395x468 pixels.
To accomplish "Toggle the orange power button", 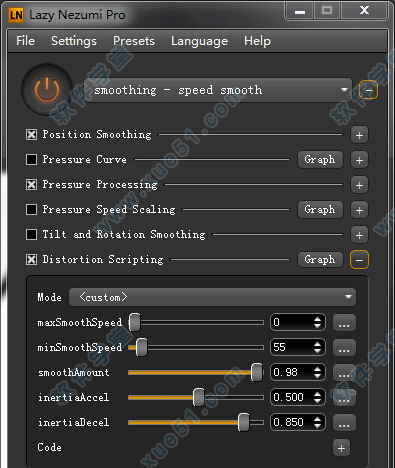I will click(47, 90).
